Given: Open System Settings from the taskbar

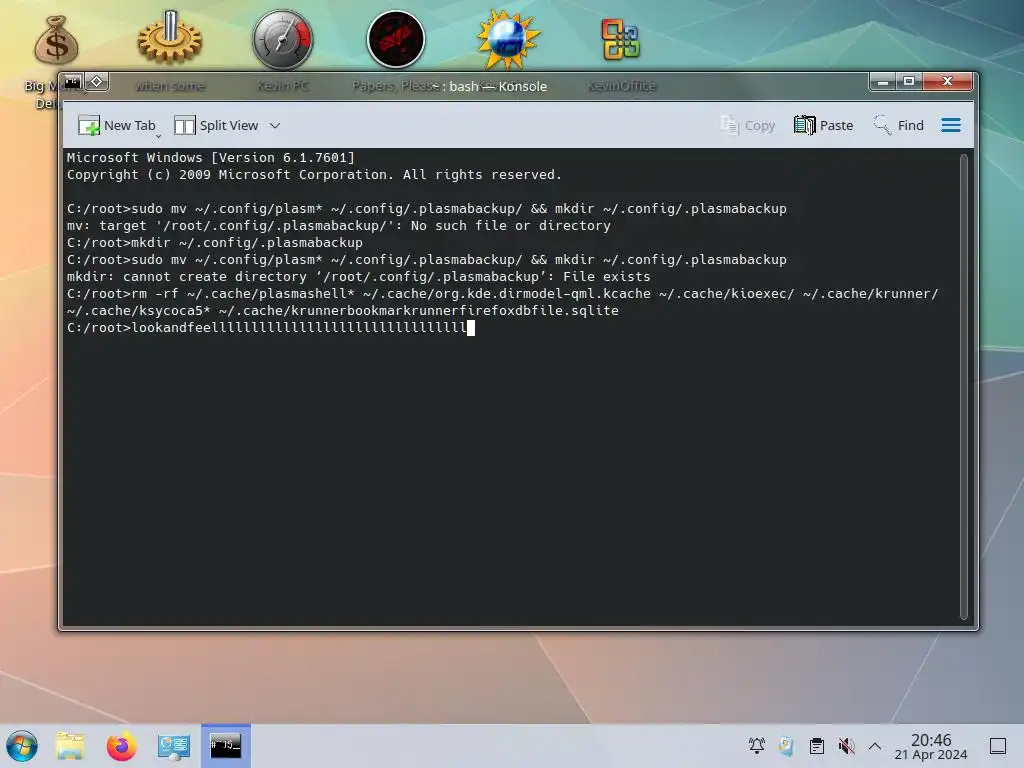Looking at the screenshot, I should click(174, 746).
